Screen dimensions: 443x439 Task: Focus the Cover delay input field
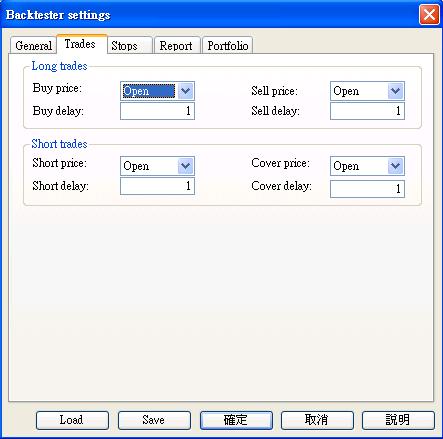point(367,189)
